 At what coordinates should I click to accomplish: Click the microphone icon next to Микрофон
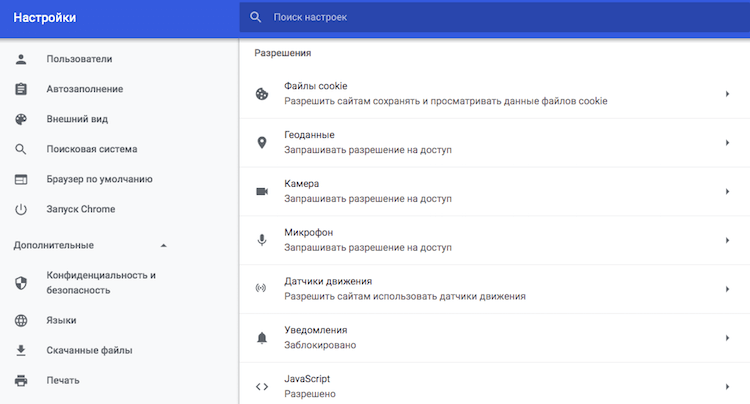[x=262, y=240]
